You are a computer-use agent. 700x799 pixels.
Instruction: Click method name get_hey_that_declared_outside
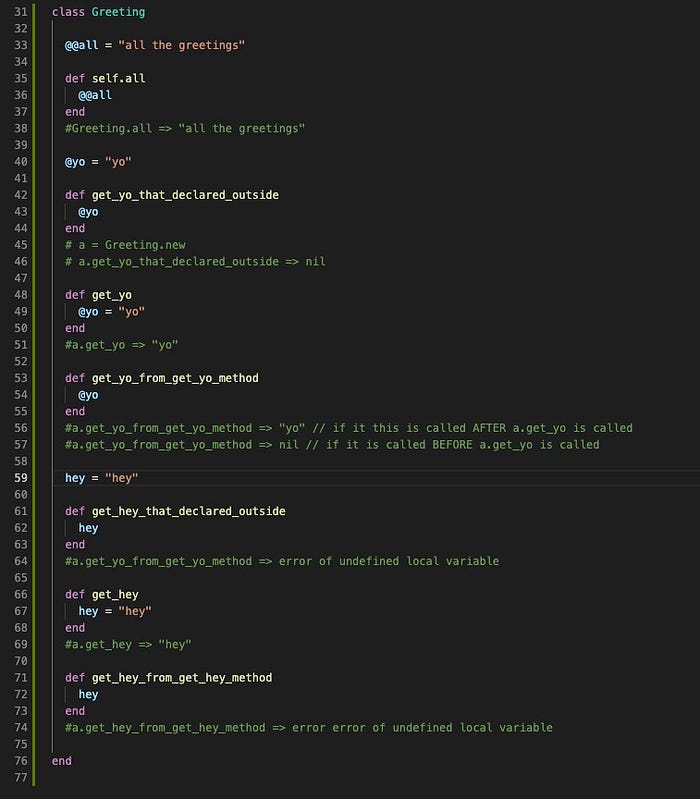click(x=189, y=511)
